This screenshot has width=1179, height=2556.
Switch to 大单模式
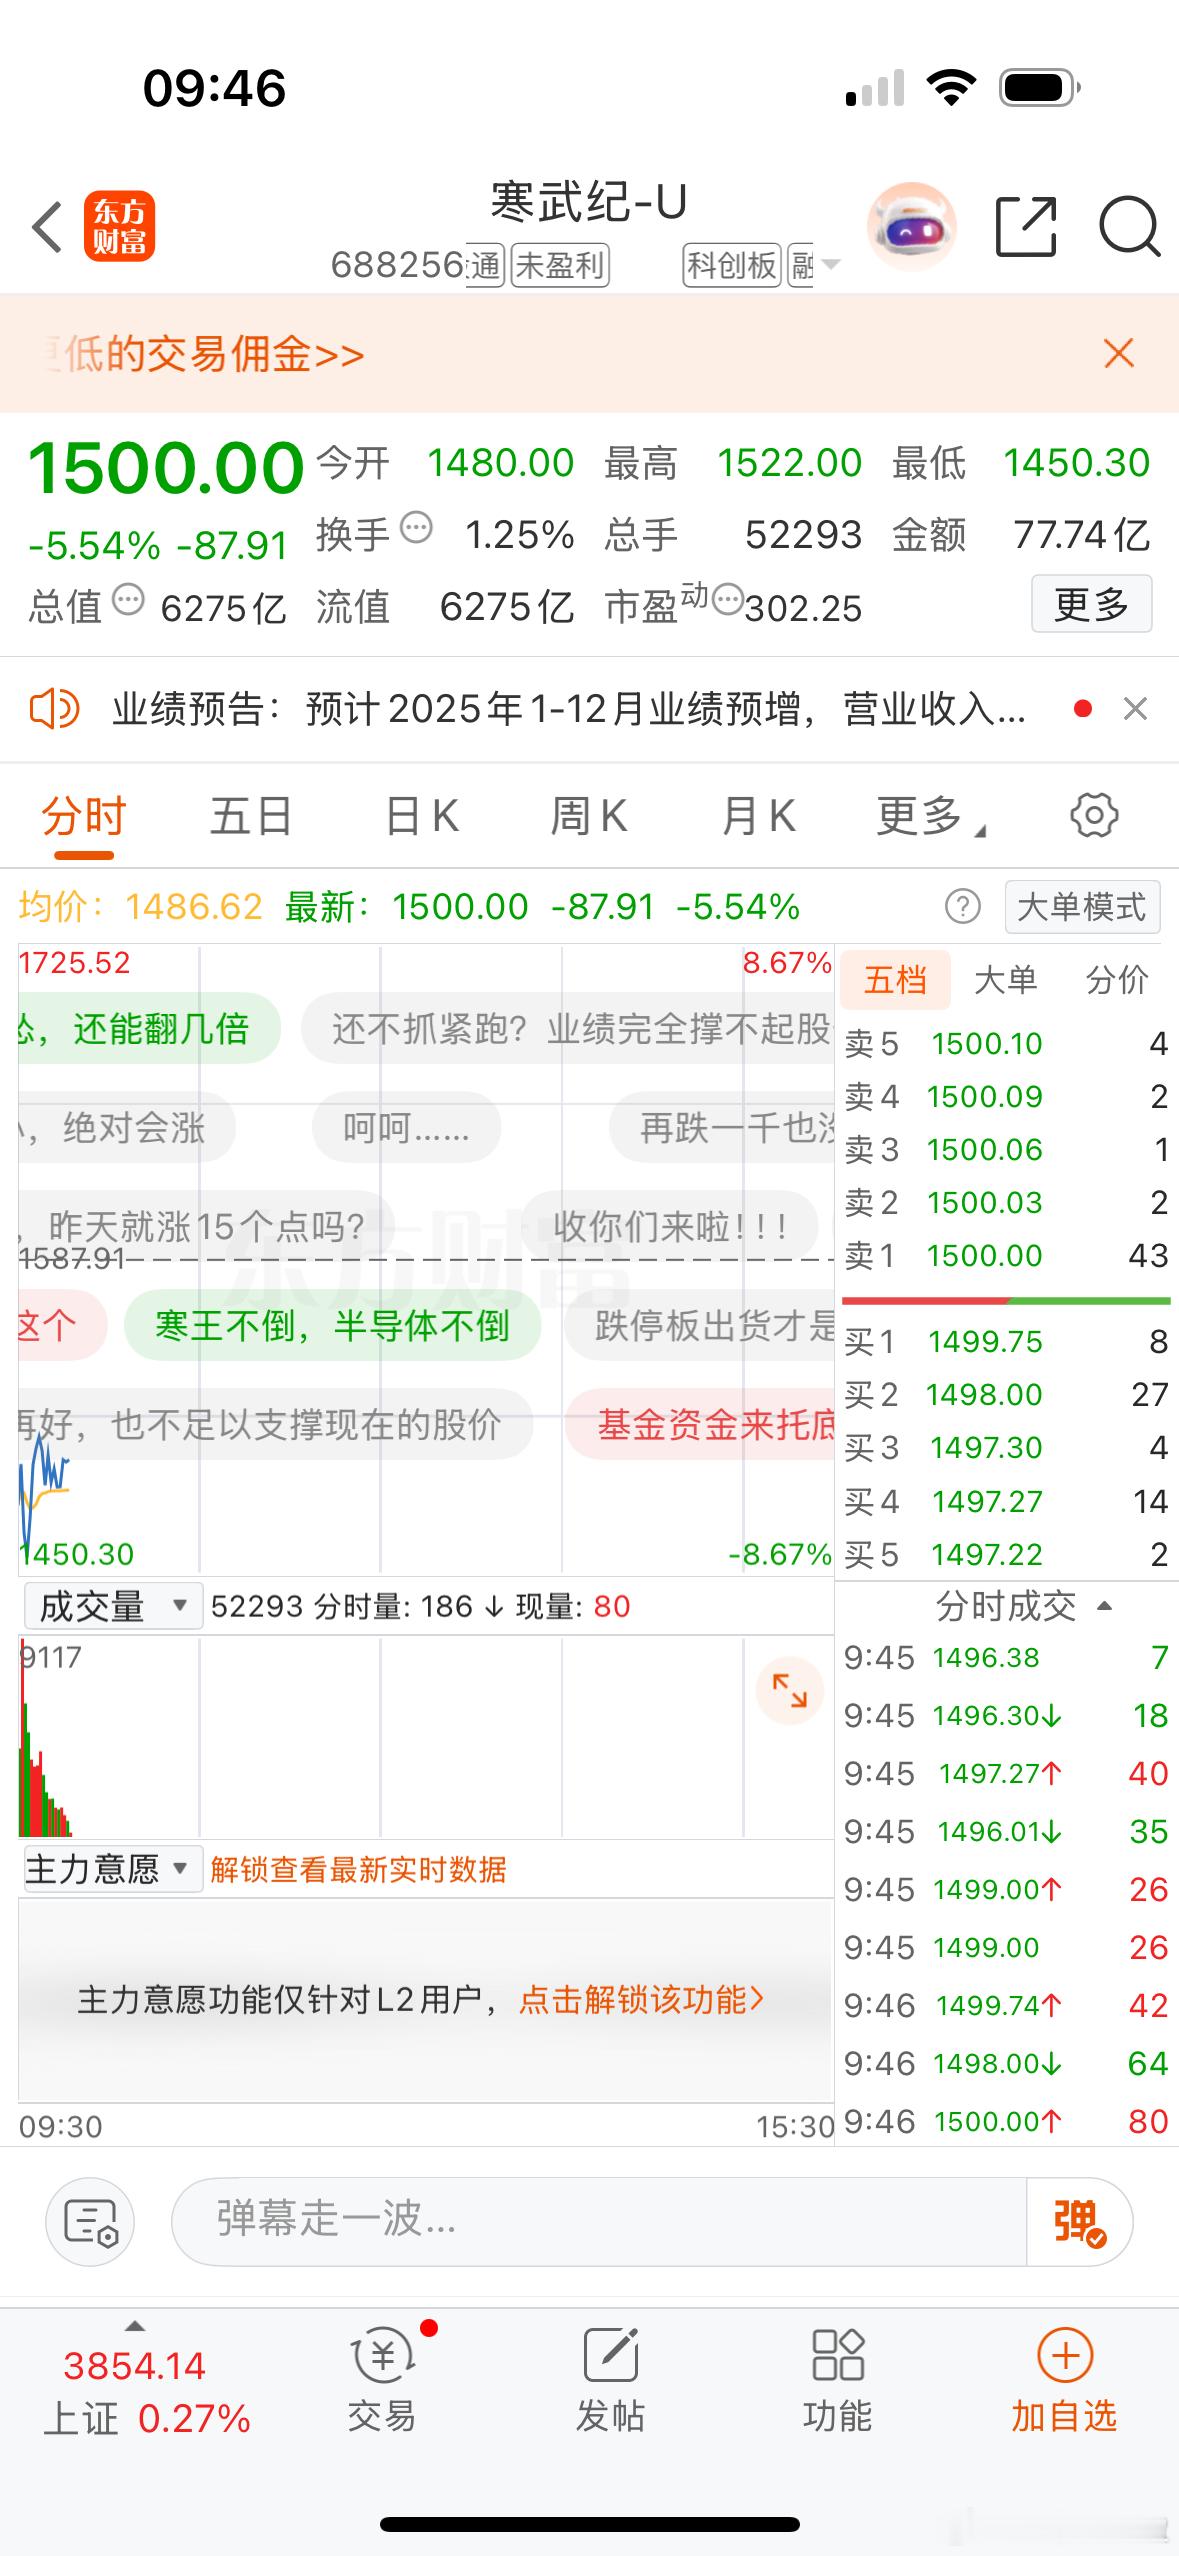pyautogui.click(x=1082, y=907)
